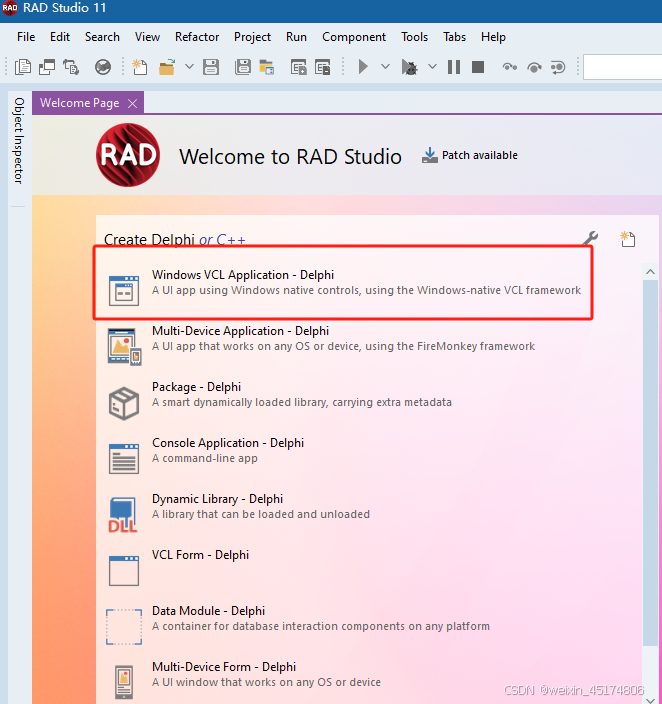662x704 pixels.
Task: Click the RAD Studio logo on Welcome Page
Action: click(x=128, y=155)
